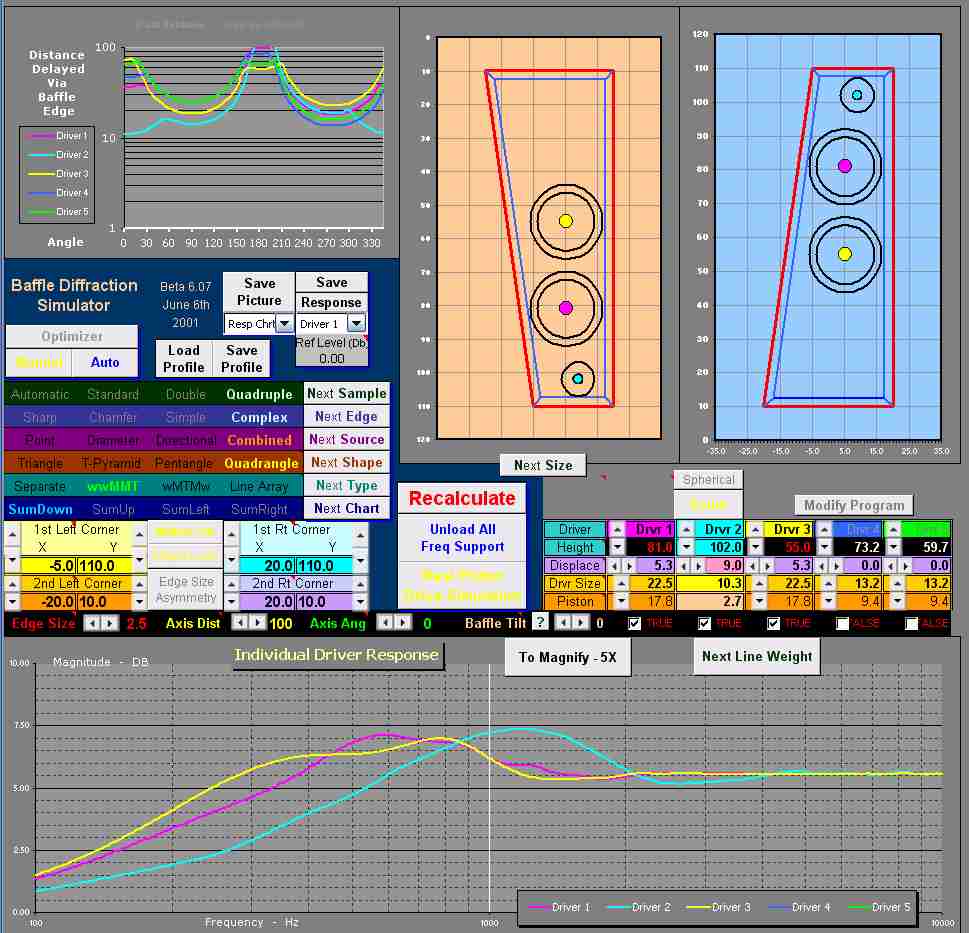Click Load Profile button
969x933 pixels.
click(184, 358)
